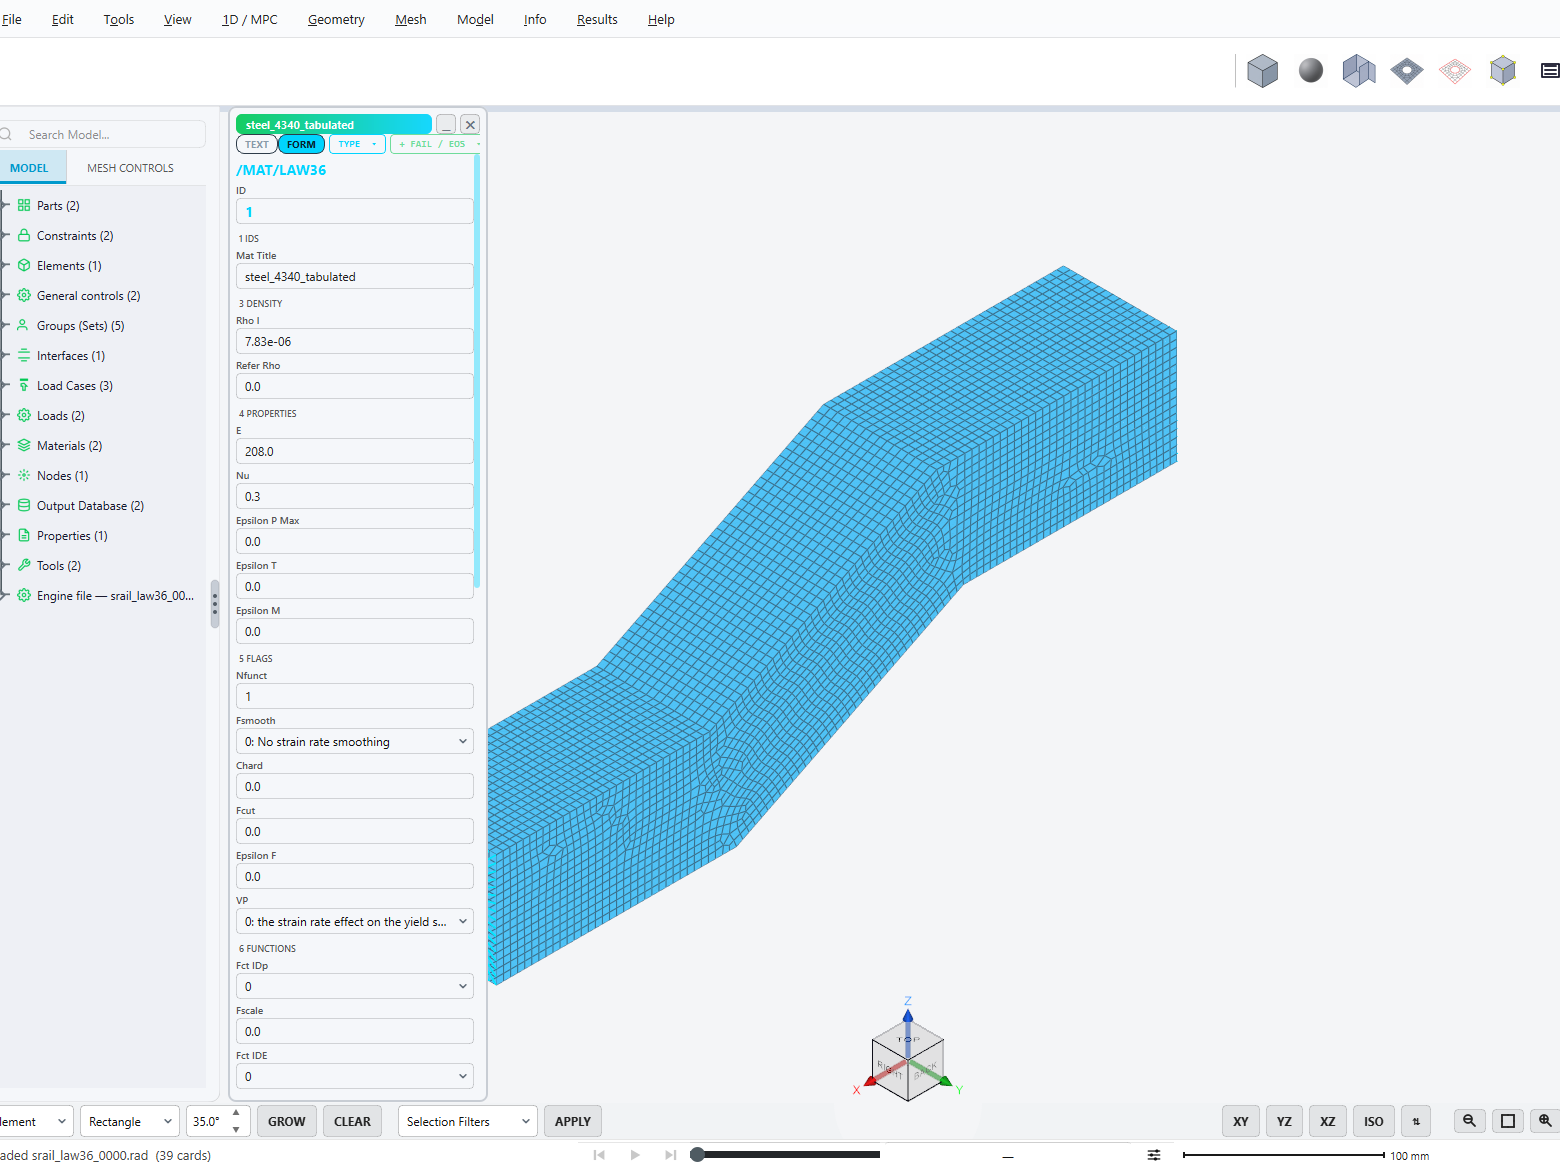
Task: Click the Materials tree icon
Action: point(24,446)
